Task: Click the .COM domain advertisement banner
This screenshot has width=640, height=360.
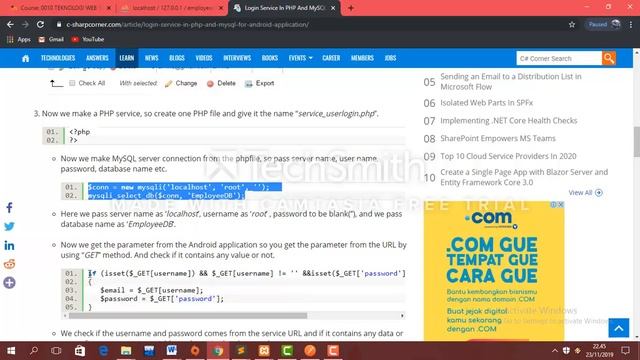Action: pyautogui.click(x=494, y=271)
